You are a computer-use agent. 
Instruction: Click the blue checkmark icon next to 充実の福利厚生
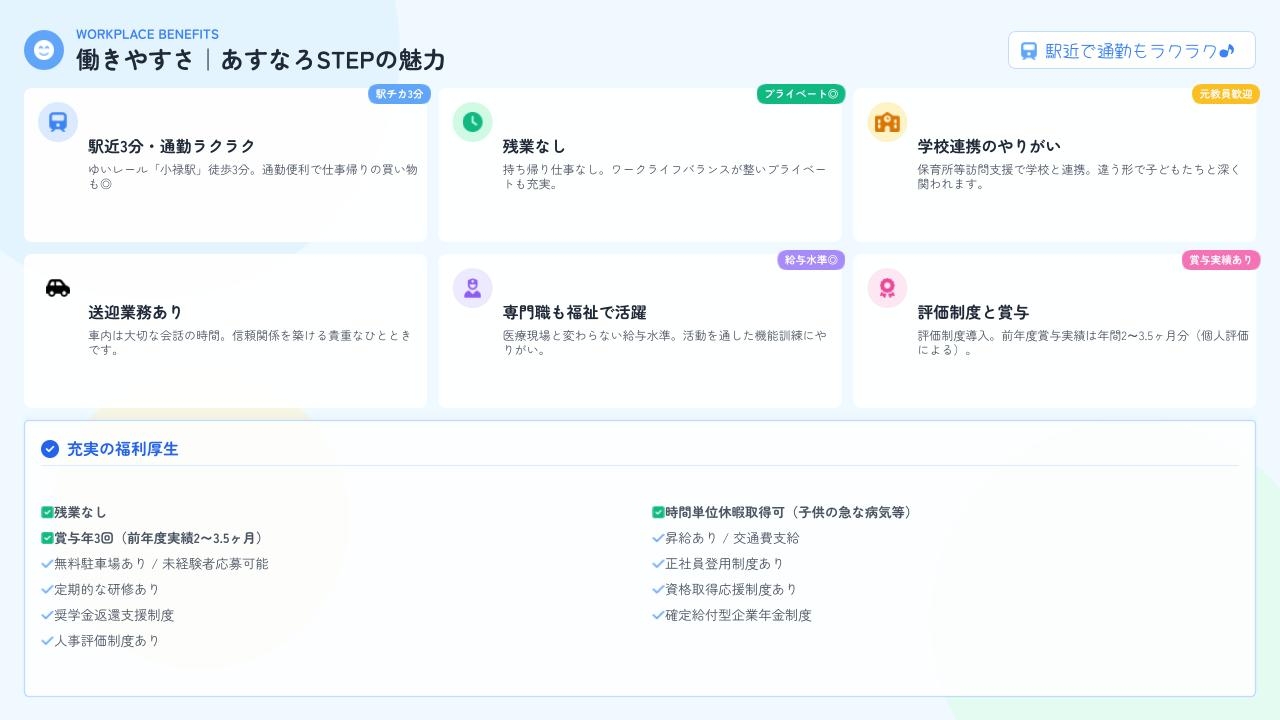[x=50, y=449]
